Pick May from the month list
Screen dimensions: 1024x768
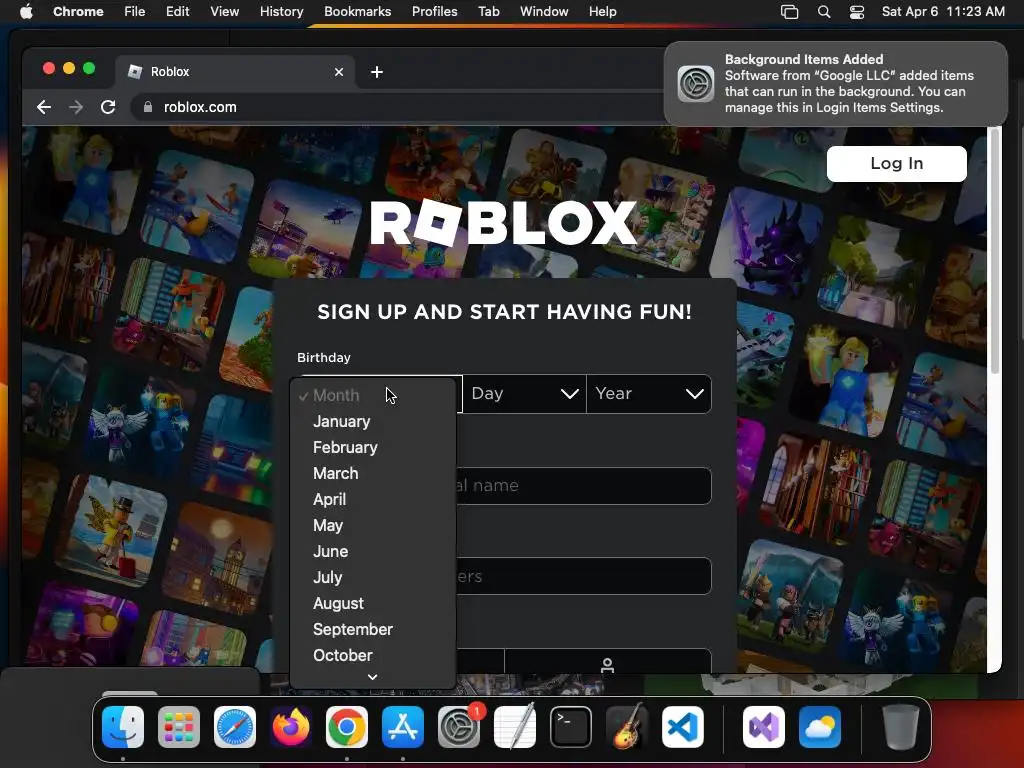pyautogui.click(x=372, y=526)
